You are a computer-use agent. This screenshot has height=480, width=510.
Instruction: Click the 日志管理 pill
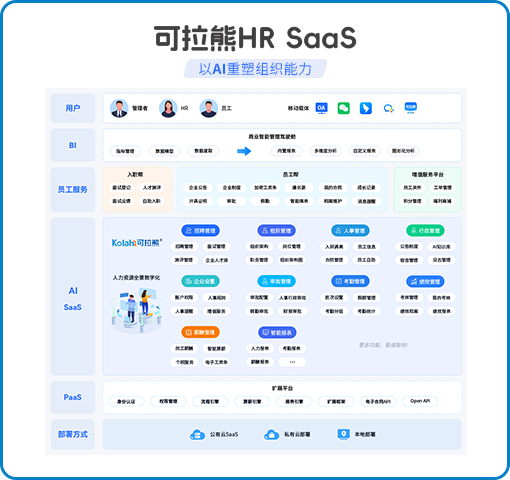[441, 260]
